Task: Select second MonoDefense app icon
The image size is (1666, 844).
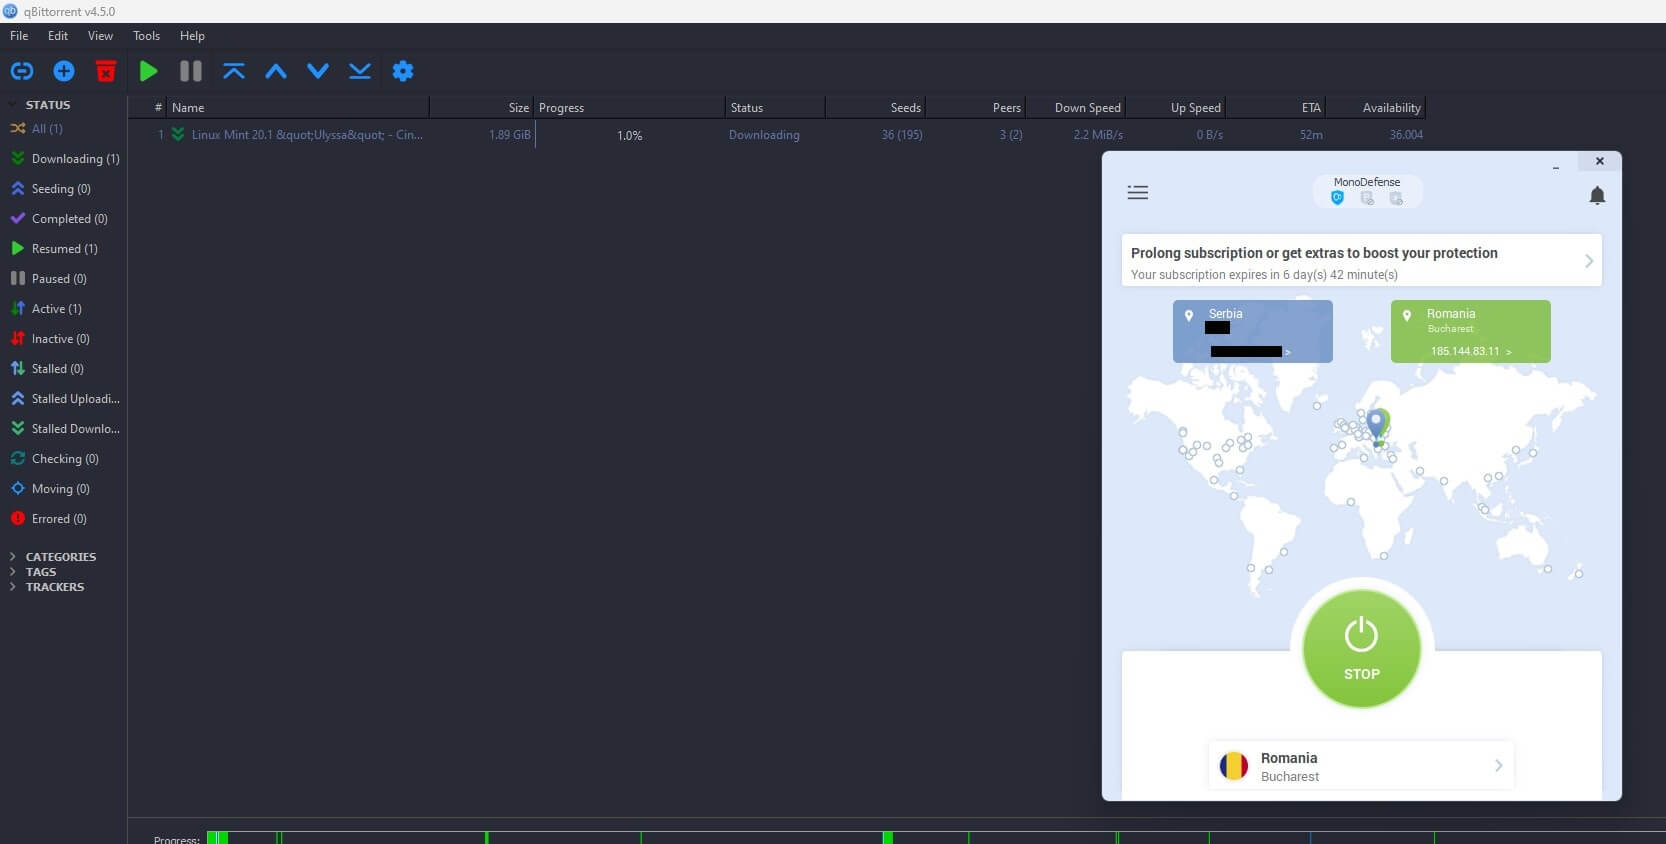Action: click(1367, 198)
